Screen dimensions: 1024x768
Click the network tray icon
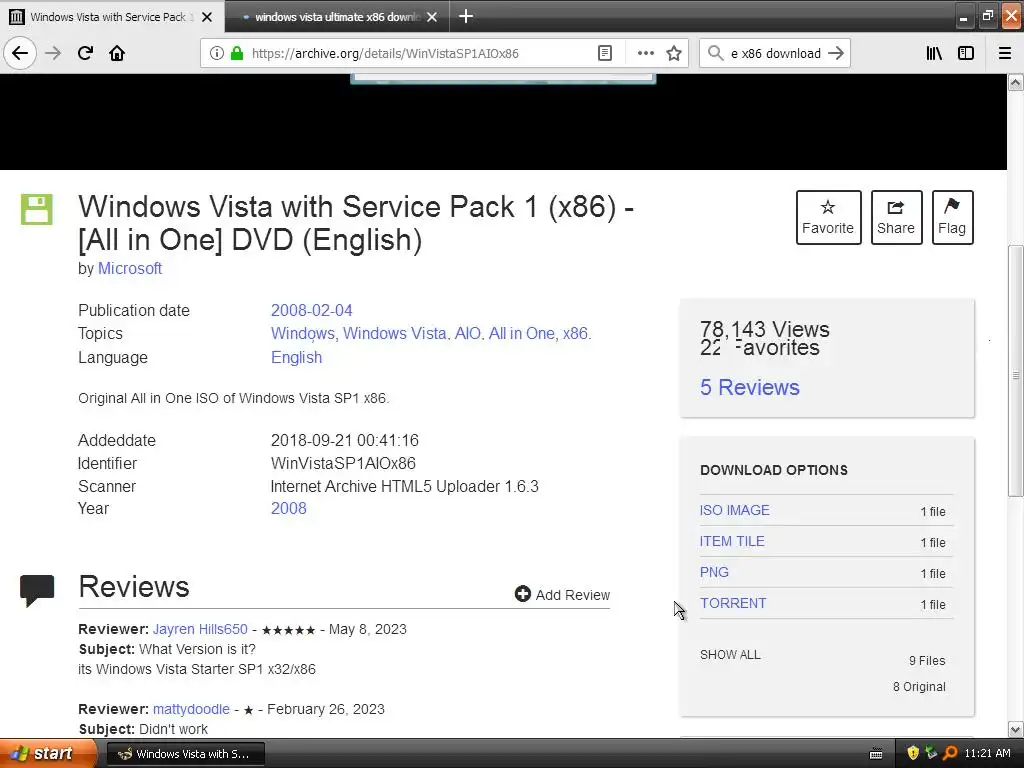[931, 753]
